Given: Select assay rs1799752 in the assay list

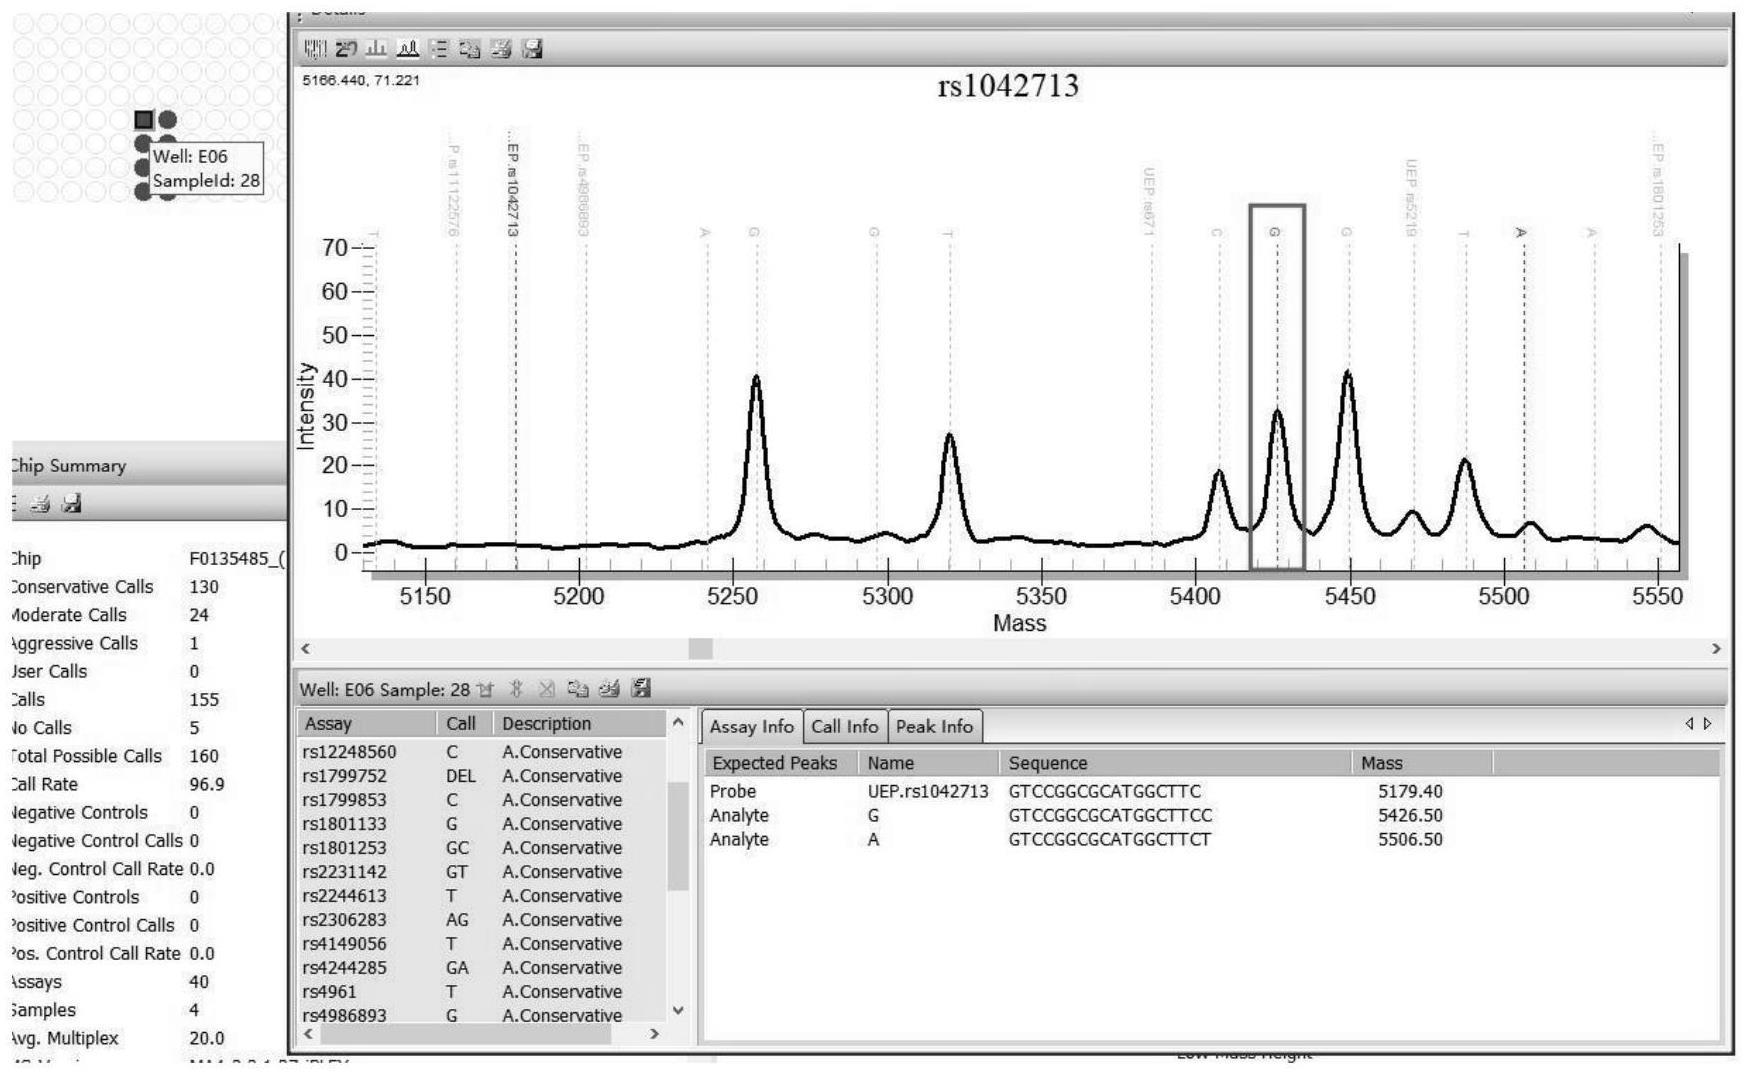Looking at the screenshot, I should [x=343, y=776].
